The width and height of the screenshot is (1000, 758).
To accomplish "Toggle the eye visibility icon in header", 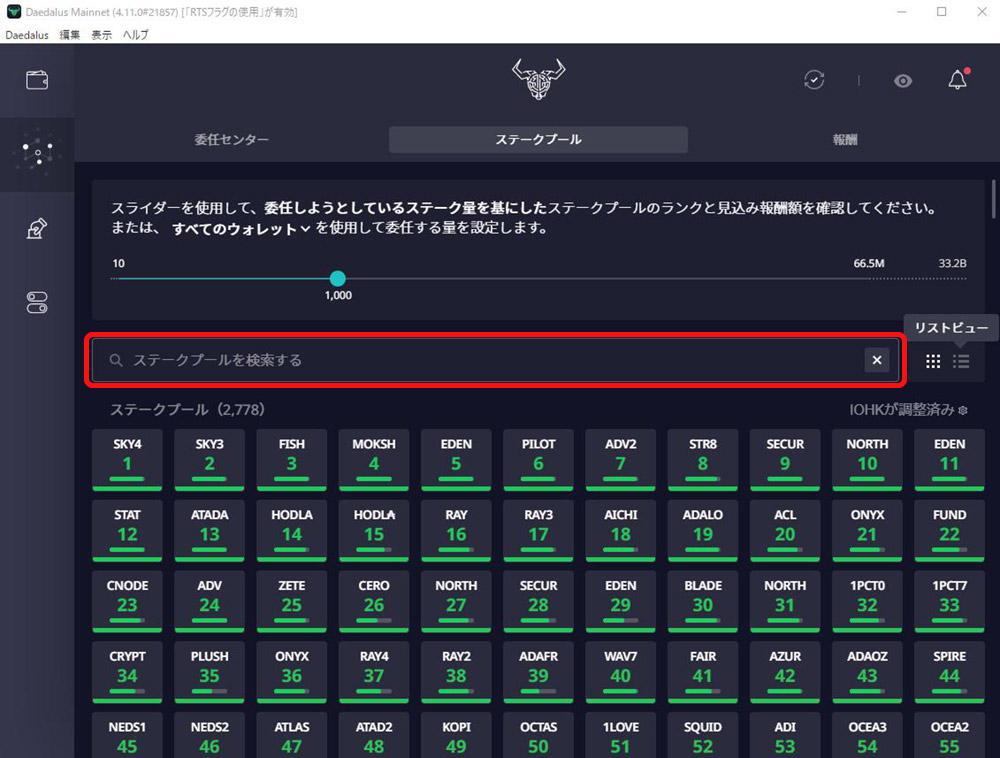I will (x=903, y=81).
